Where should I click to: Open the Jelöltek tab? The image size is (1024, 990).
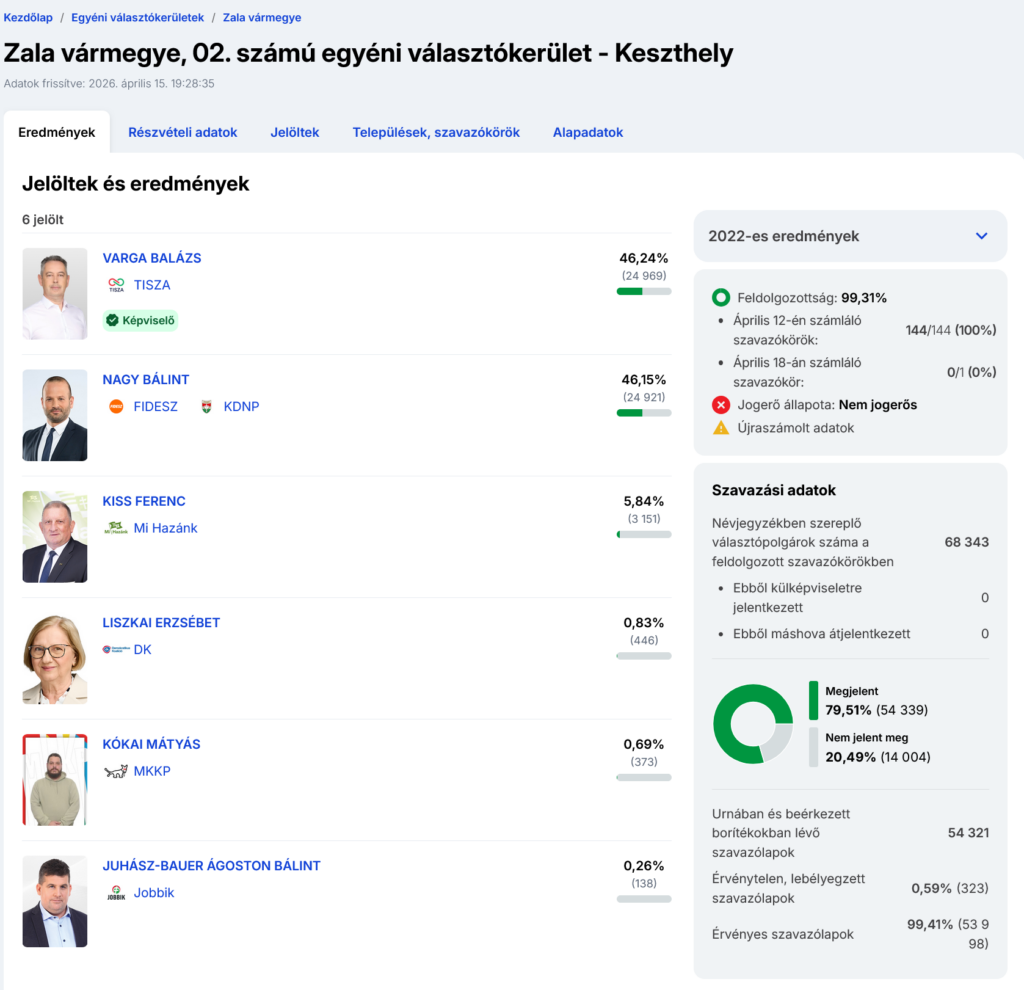click(x=295, y=132)
